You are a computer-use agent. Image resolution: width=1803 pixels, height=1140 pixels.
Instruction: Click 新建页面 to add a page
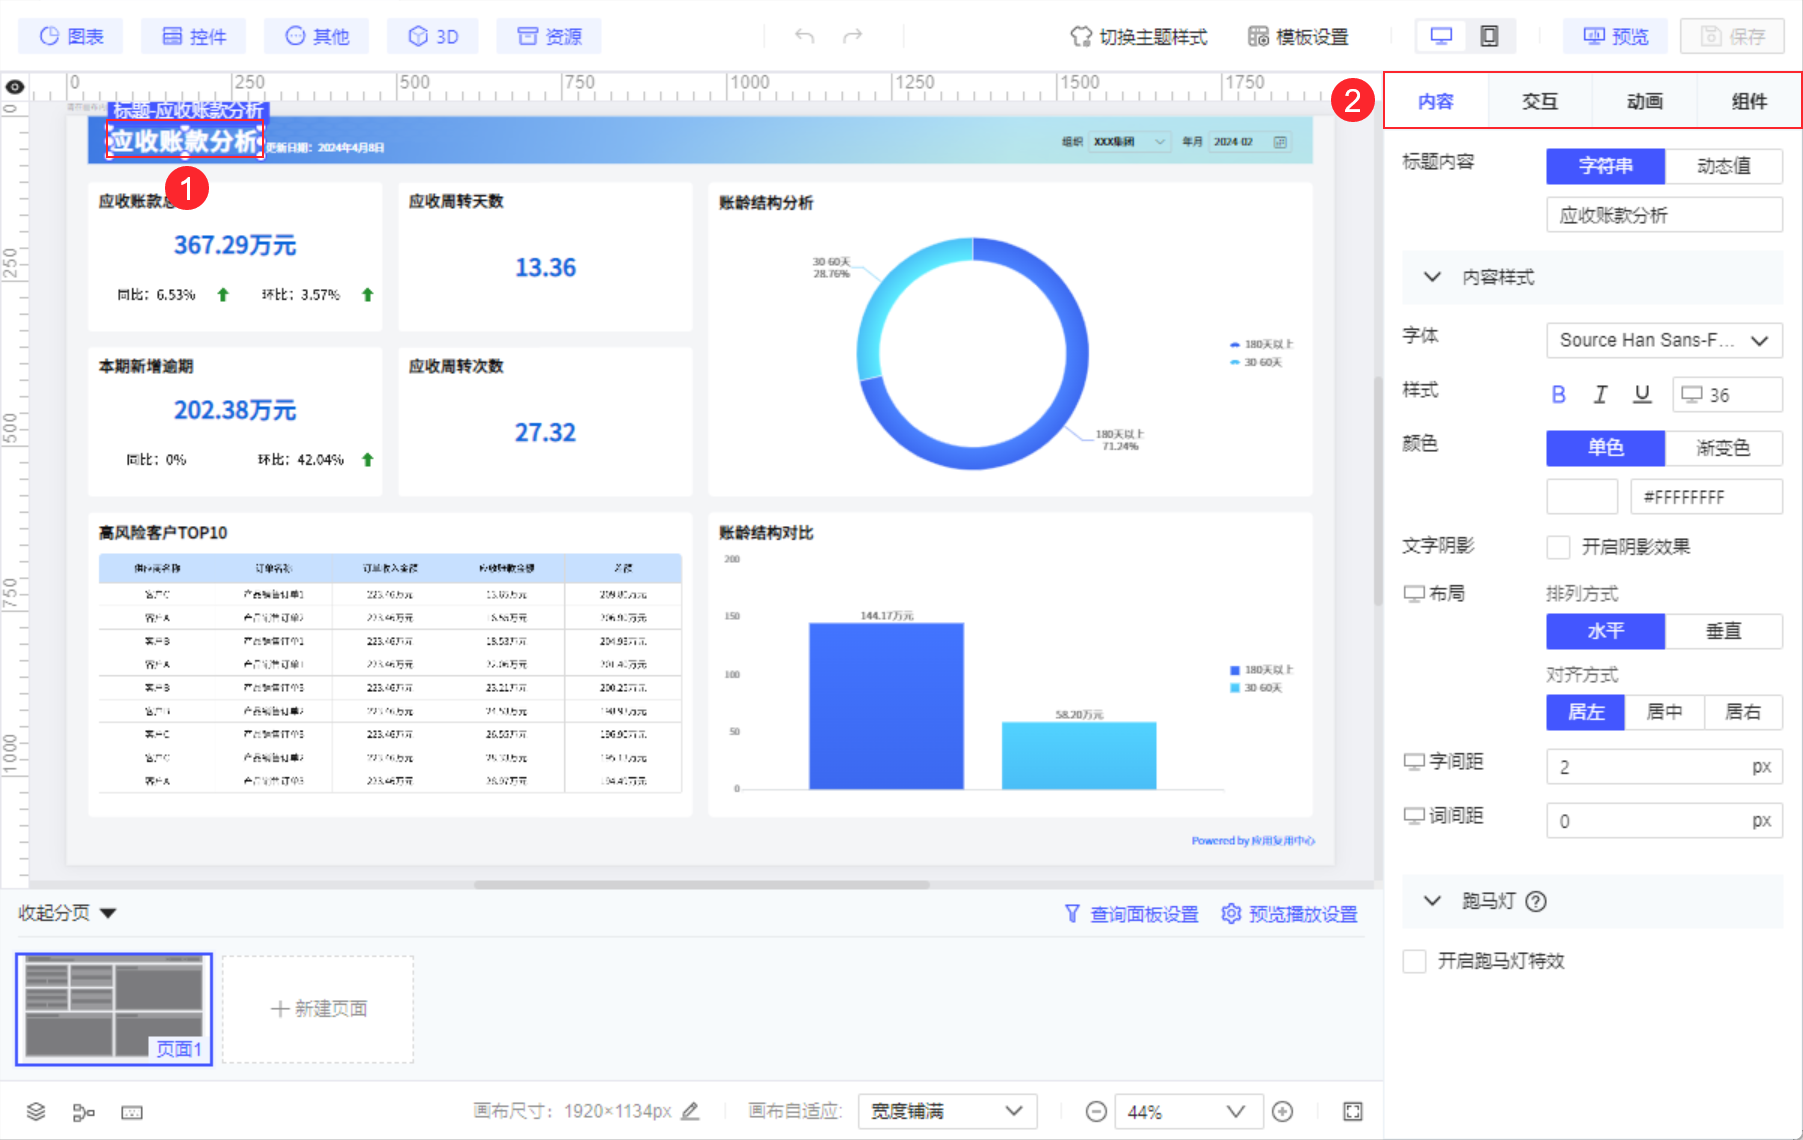[318, 1009]
